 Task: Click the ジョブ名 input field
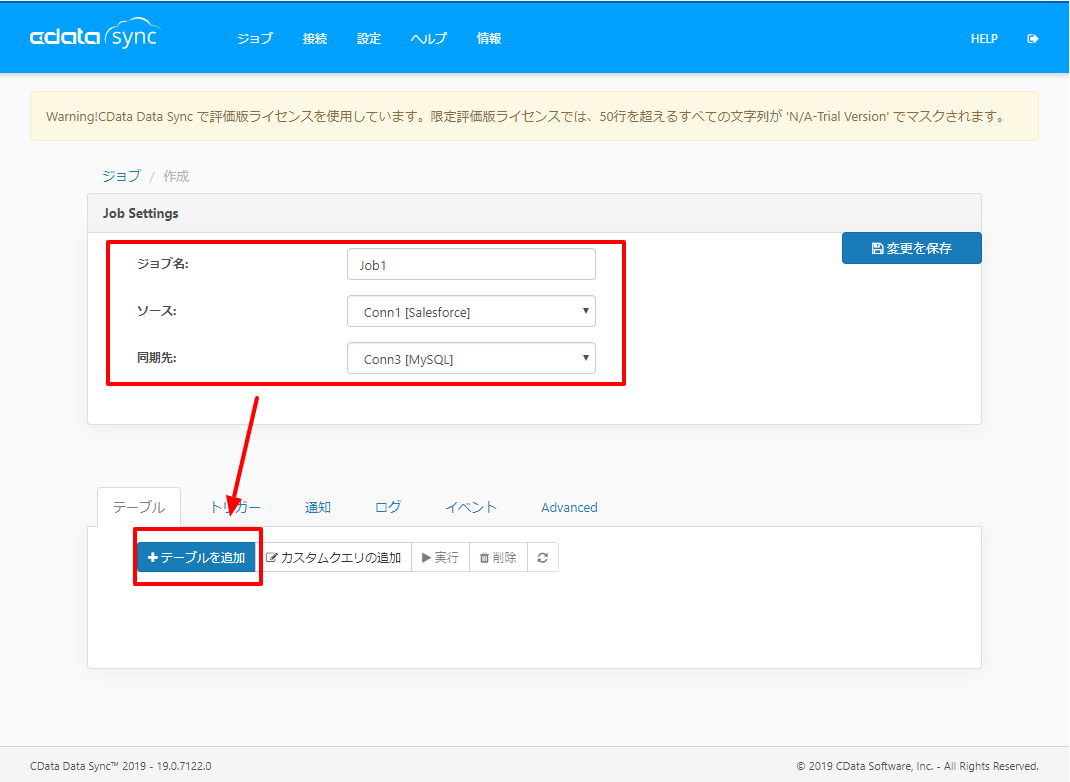click(472, 264)
